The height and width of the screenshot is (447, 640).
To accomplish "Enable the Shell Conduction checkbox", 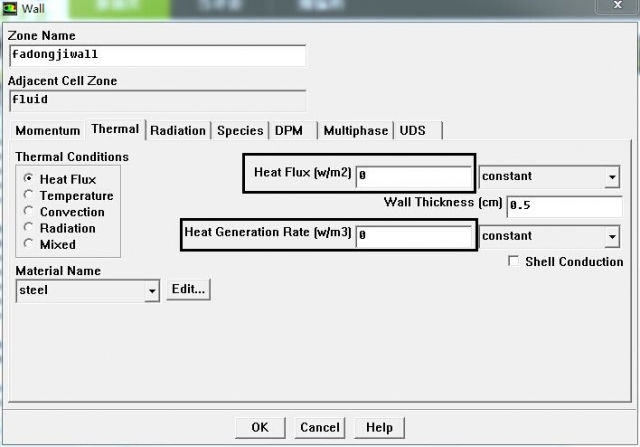I will point(514,262).
